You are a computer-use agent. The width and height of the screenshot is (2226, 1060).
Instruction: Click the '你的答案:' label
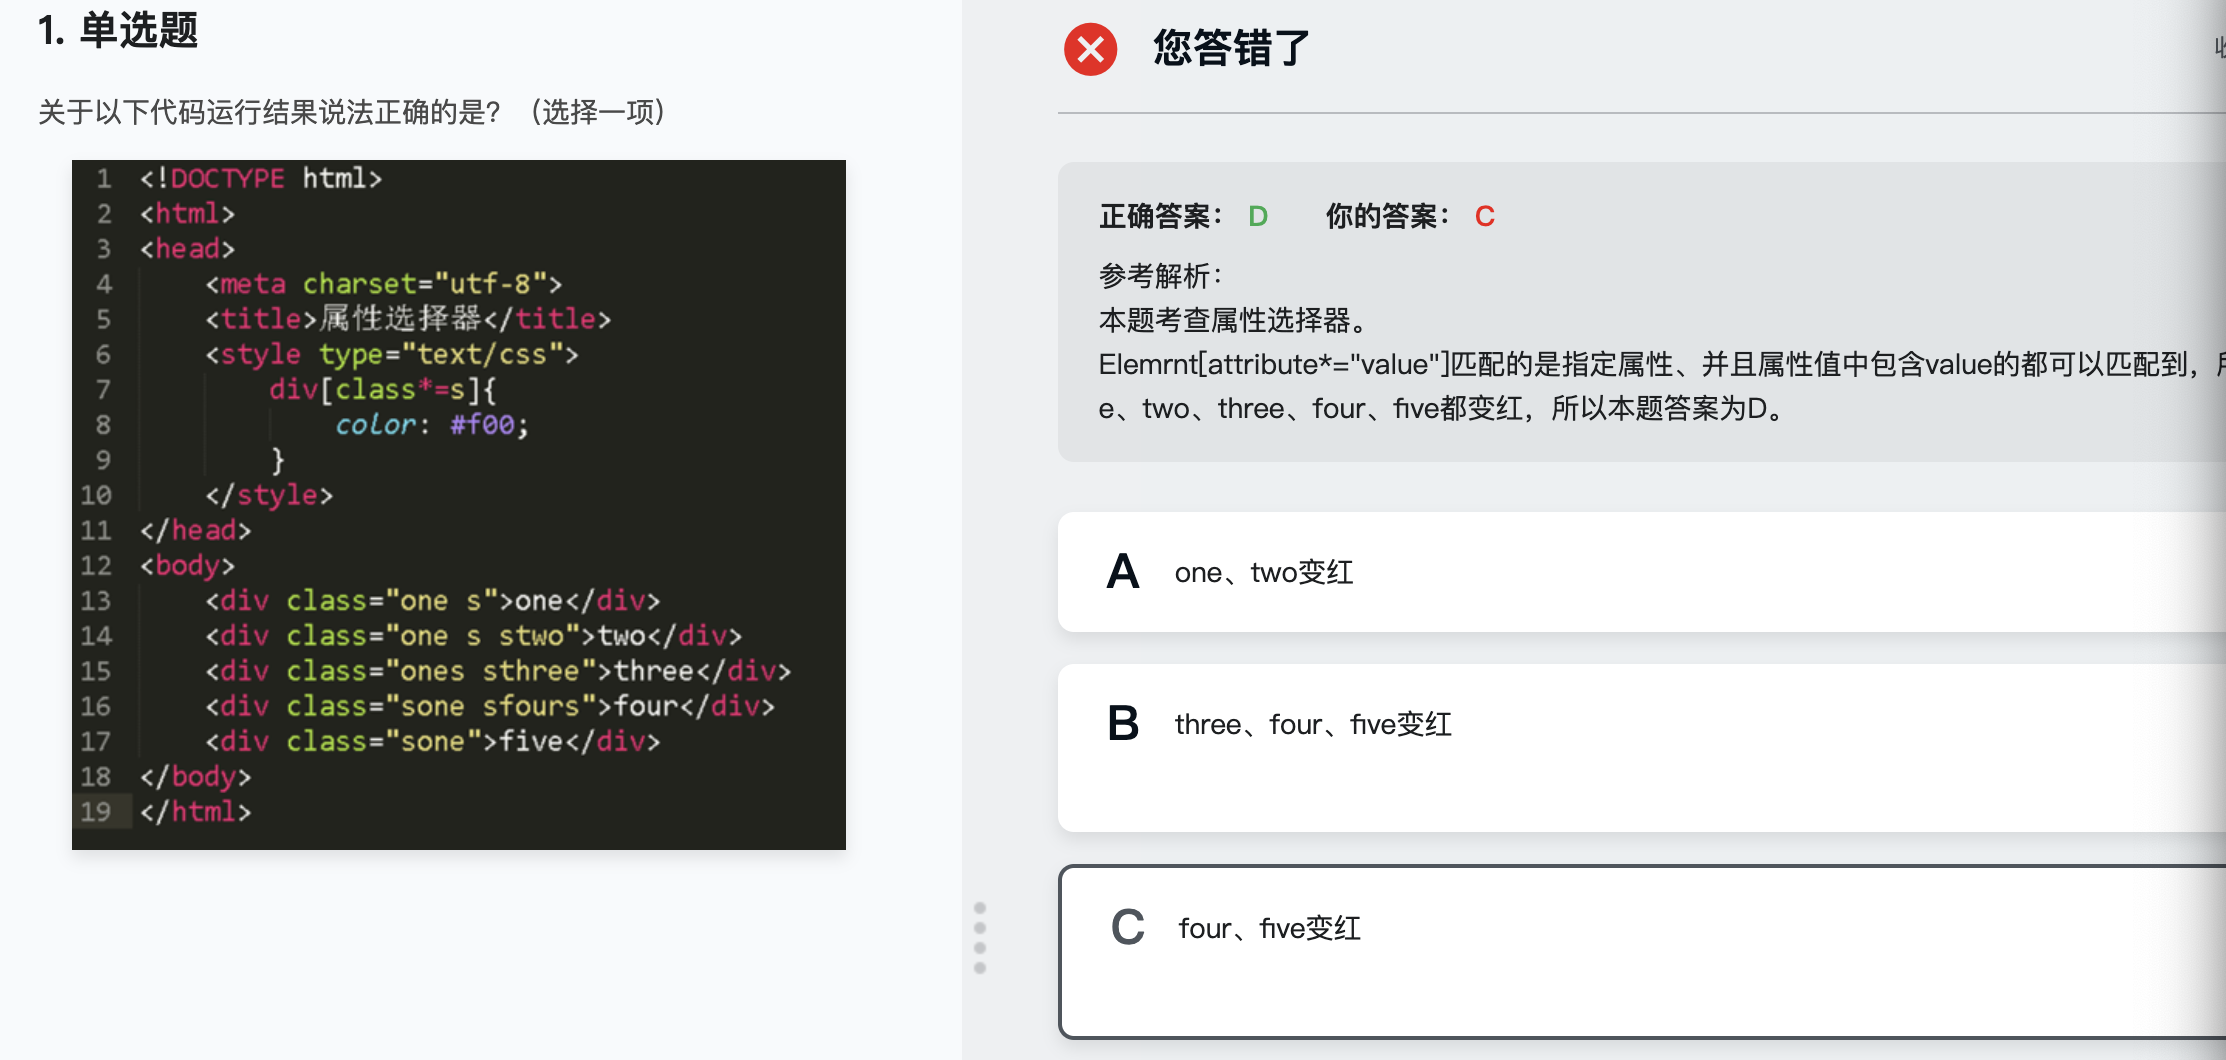tap(1388, 216)
